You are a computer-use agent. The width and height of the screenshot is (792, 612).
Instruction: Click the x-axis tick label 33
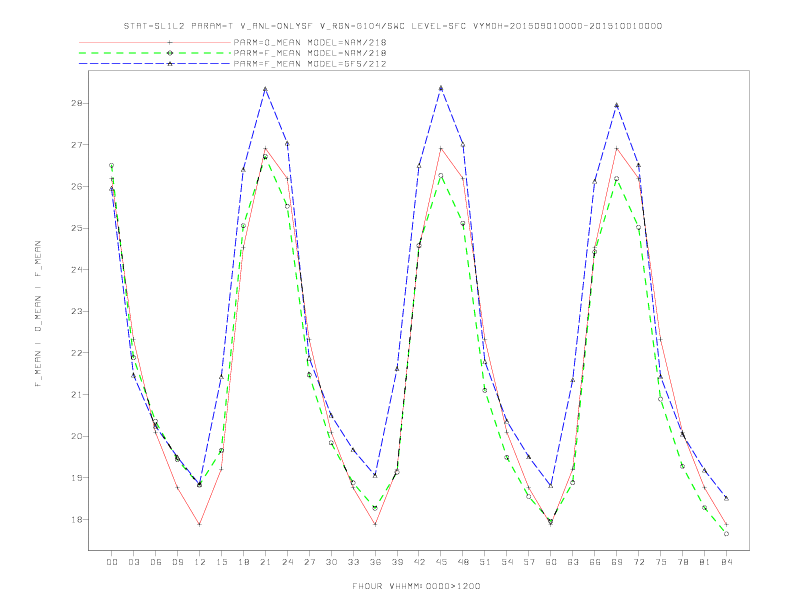[x=353, y=562]
